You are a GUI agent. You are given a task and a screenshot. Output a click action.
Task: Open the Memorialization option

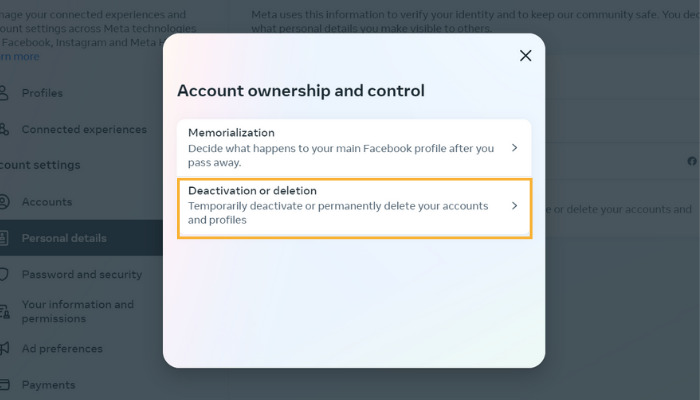click(354, 148)
